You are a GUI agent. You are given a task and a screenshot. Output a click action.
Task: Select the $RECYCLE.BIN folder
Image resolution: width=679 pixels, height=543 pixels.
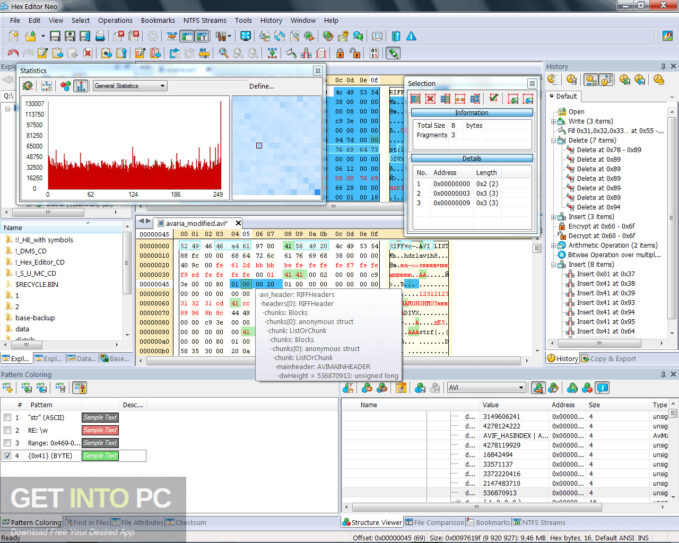(36, 284)
